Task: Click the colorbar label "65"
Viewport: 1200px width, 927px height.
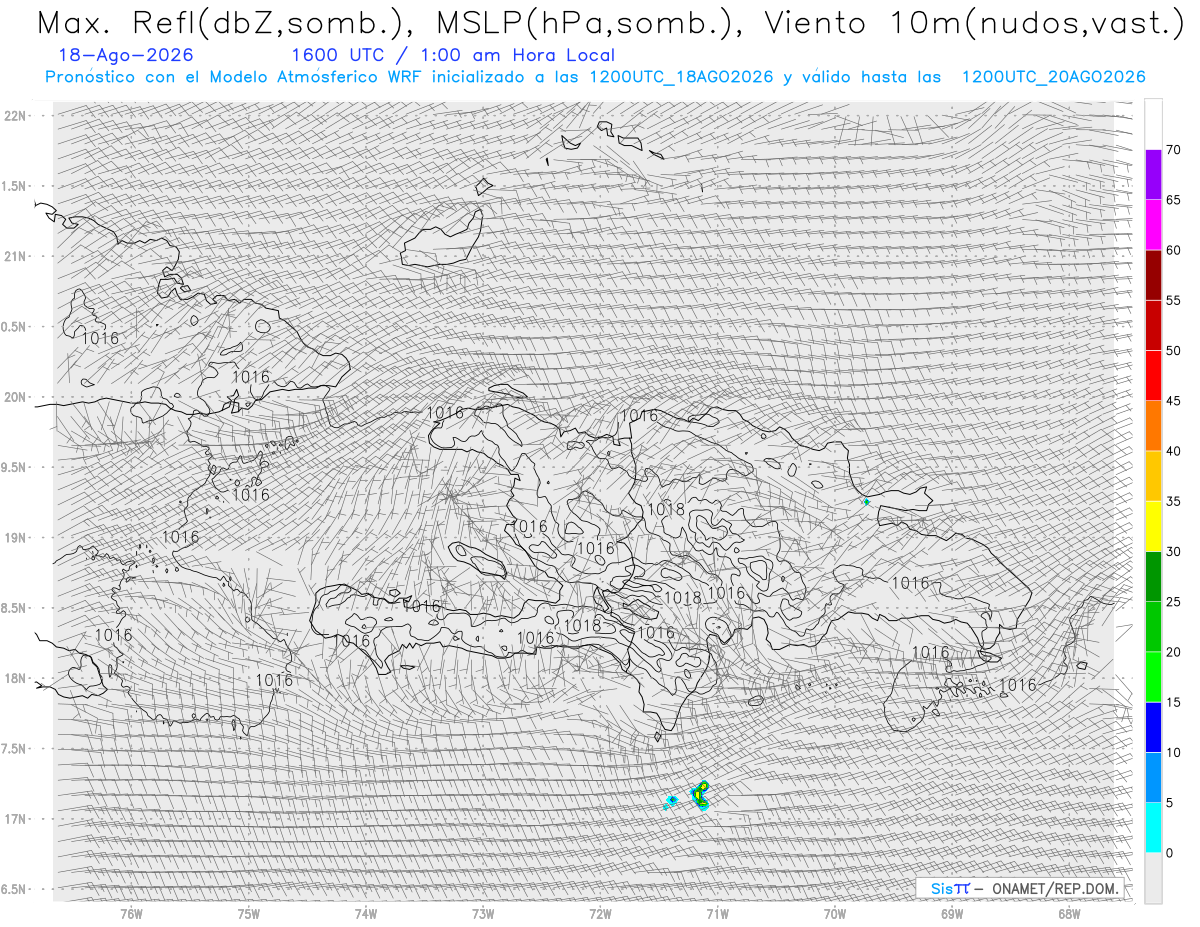Action: pyautogui.click(x=1173, y=200)
